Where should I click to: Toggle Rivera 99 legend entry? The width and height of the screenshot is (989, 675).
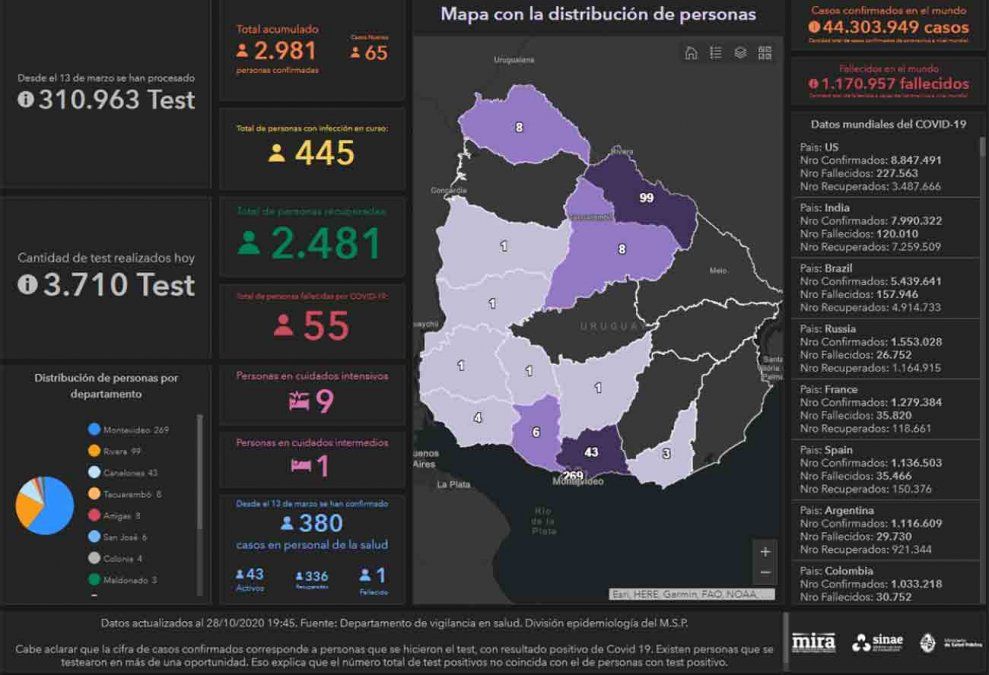pyautogui.click(x=120, y=451)
